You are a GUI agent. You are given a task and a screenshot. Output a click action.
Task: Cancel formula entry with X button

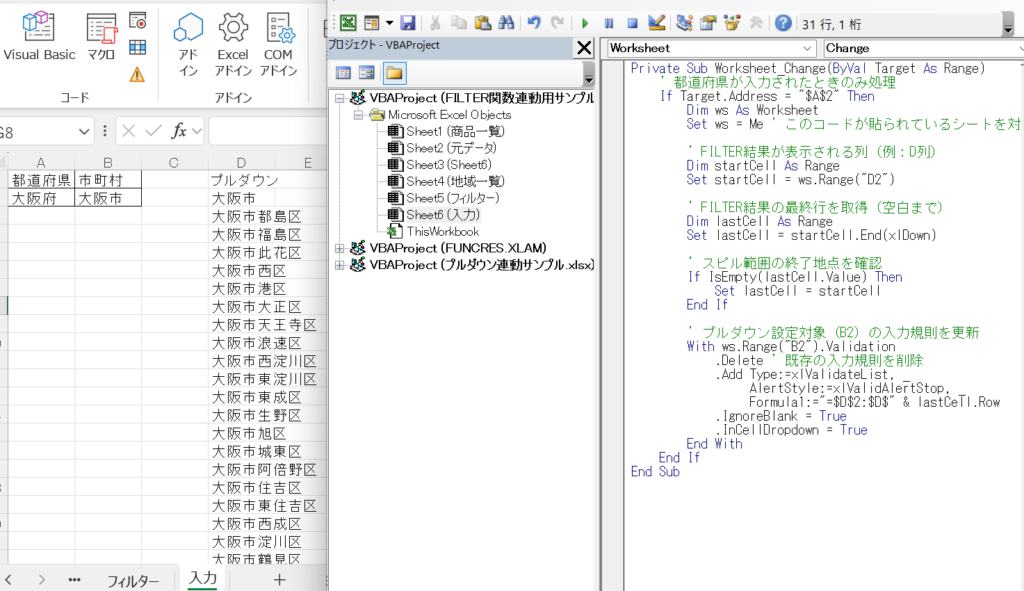point(129,132)
